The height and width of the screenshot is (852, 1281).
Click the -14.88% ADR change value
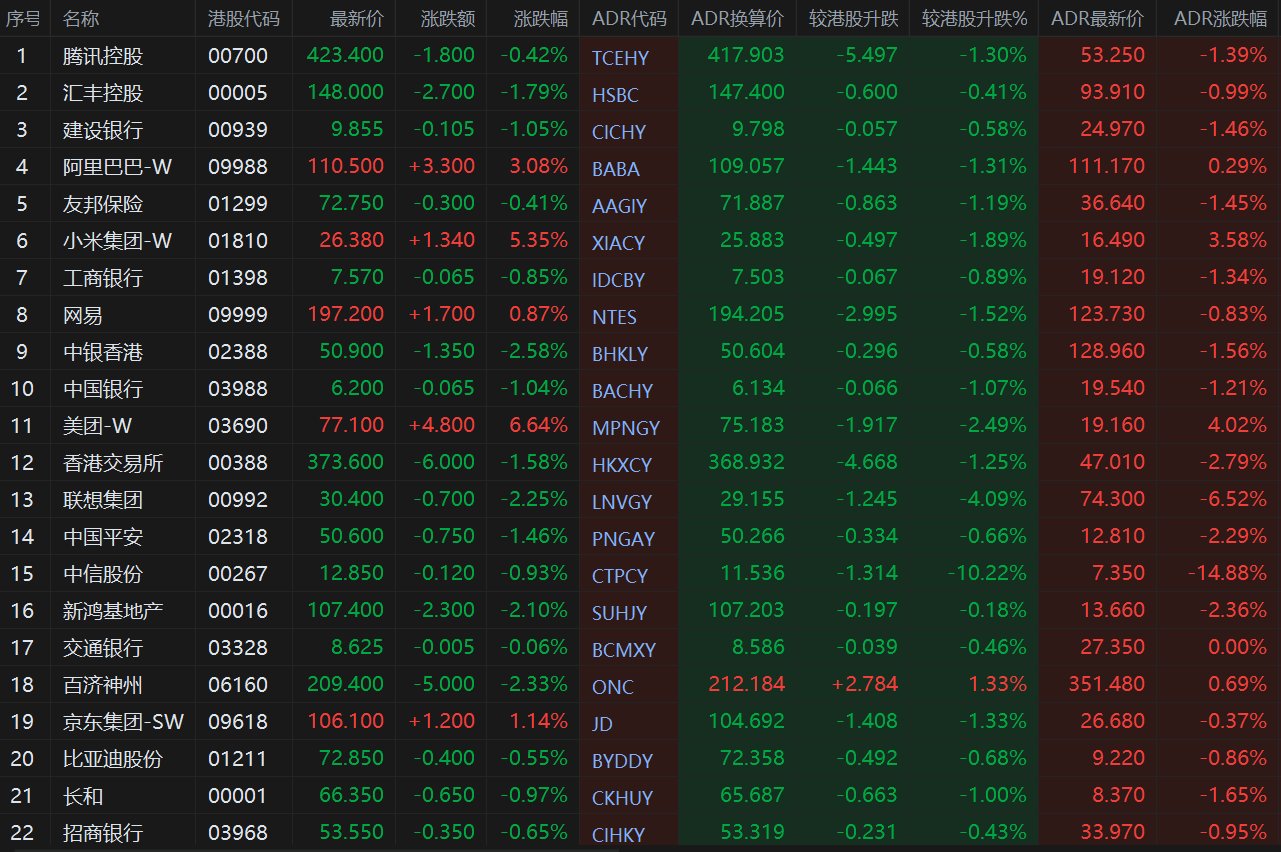click(1227, 574)
